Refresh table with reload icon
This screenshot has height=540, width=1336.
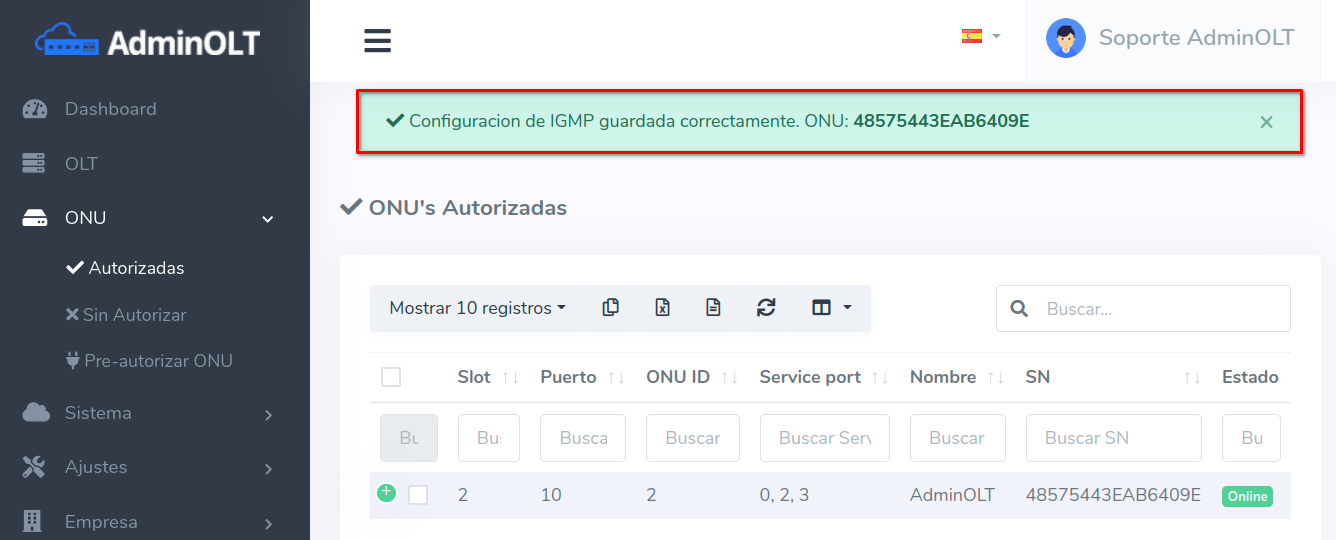[766, 308]
